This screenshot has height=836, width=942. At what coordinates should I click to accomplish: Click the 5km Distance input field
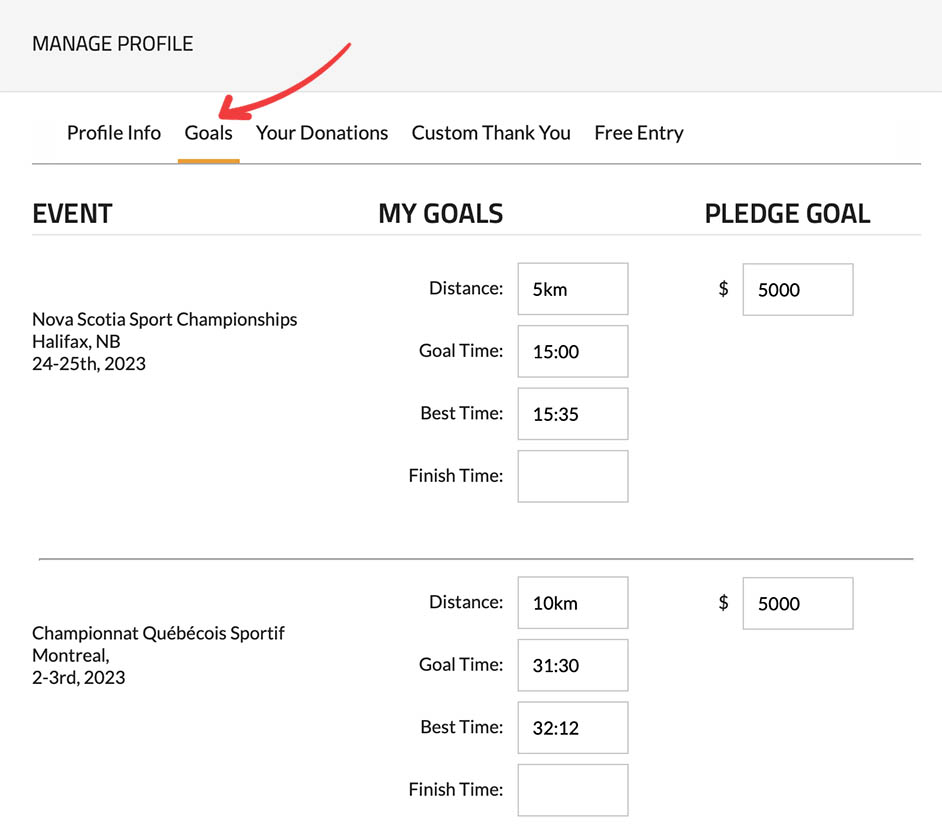572,289
